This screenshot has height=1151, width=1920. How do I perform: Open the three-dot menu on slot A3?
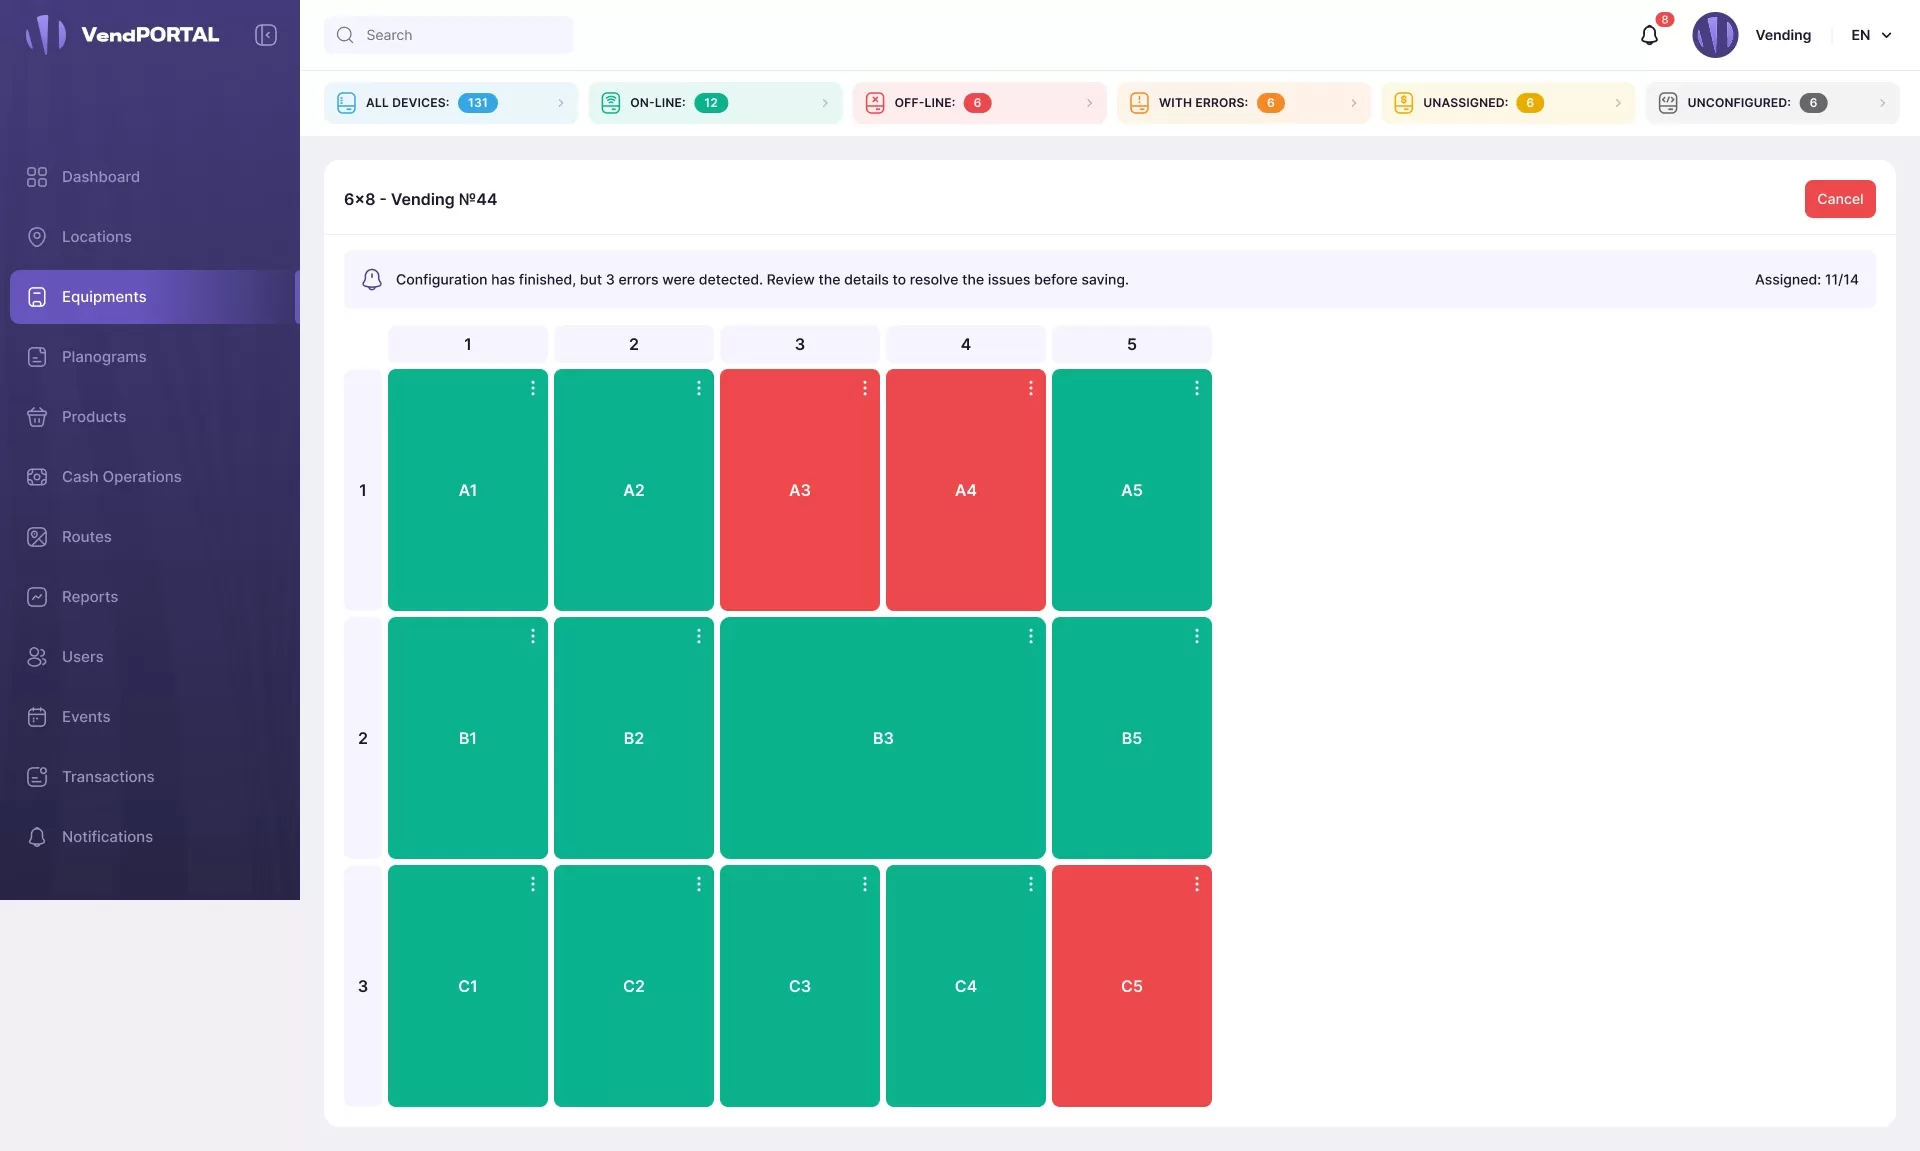pyautogui.click(x=864, y=388)
